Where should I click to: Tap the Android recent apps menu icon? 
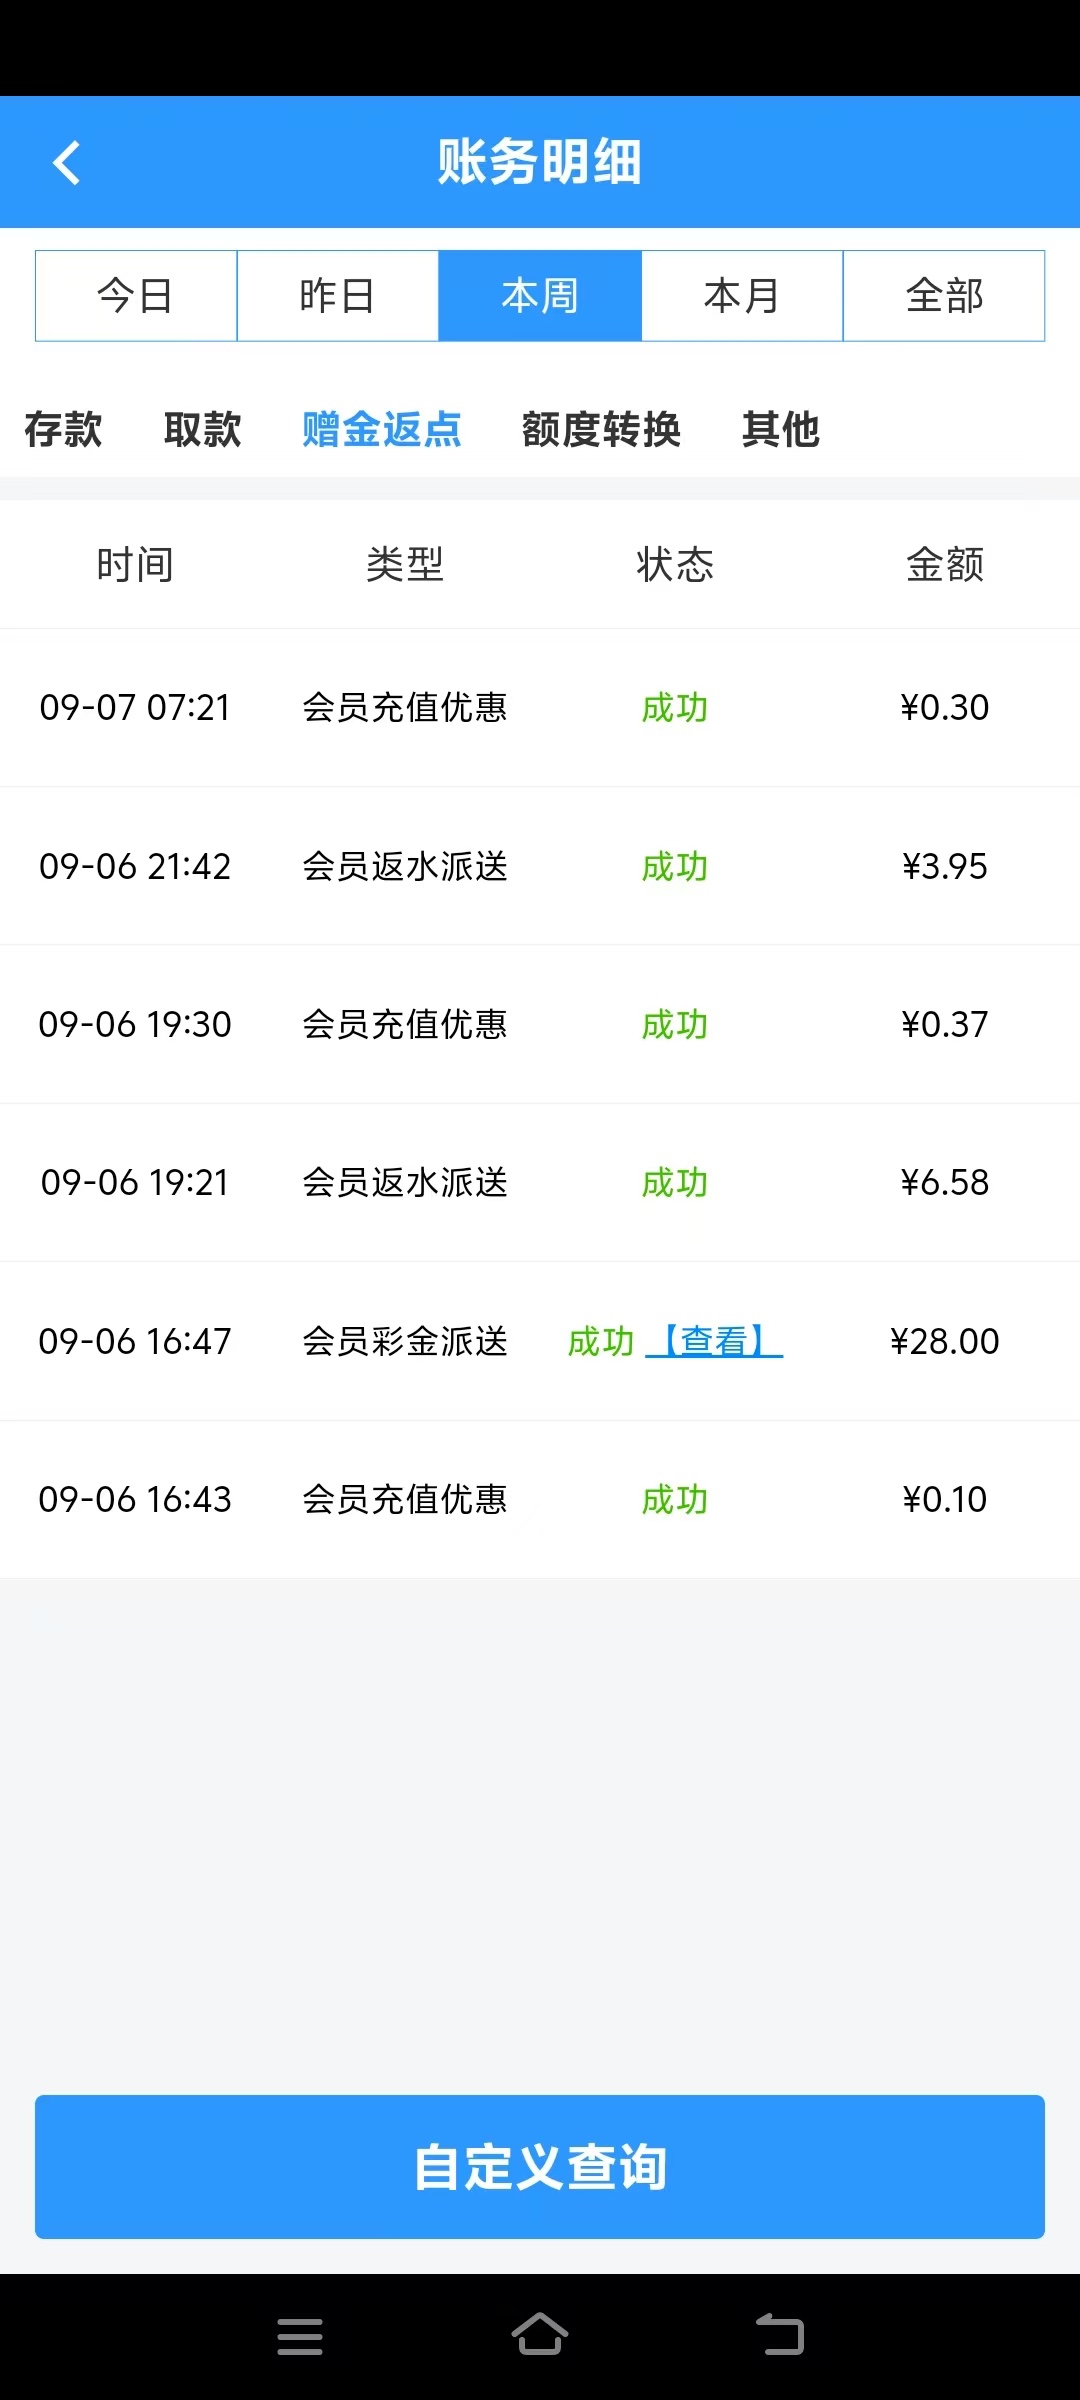(x=300, y=2337)
